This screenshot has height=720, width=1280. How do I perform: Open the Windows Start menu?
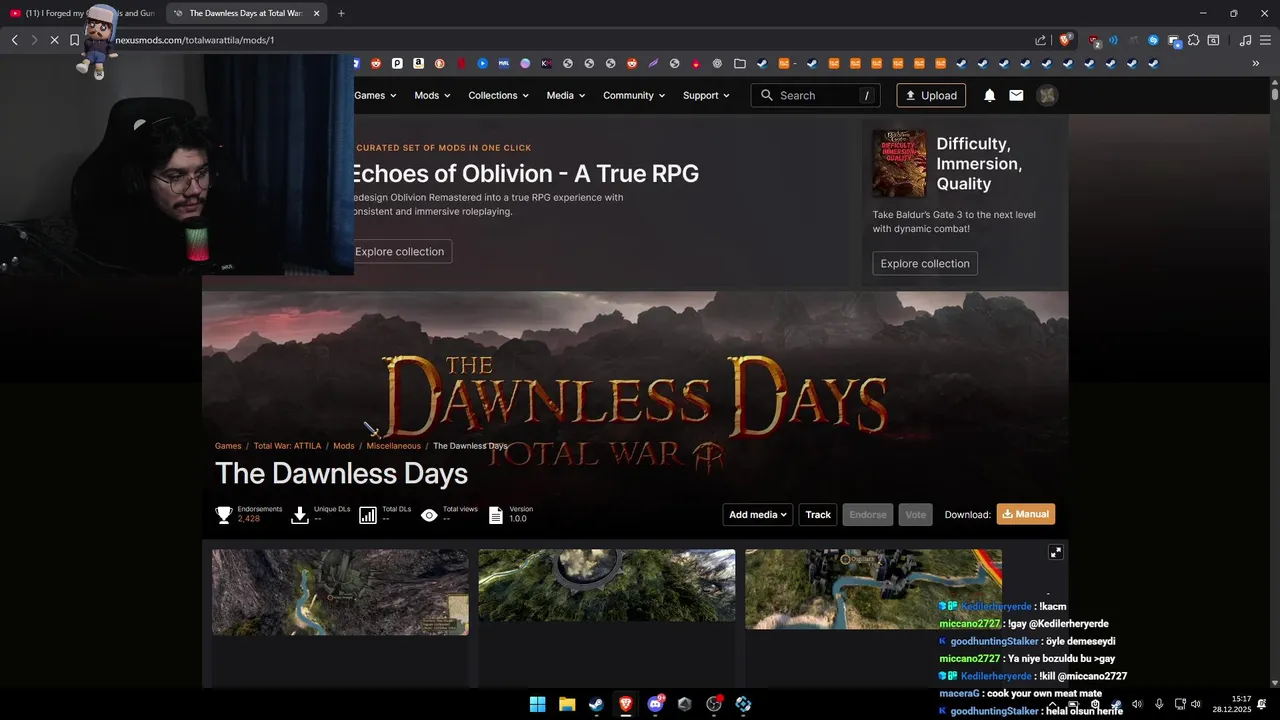[537, 704]
